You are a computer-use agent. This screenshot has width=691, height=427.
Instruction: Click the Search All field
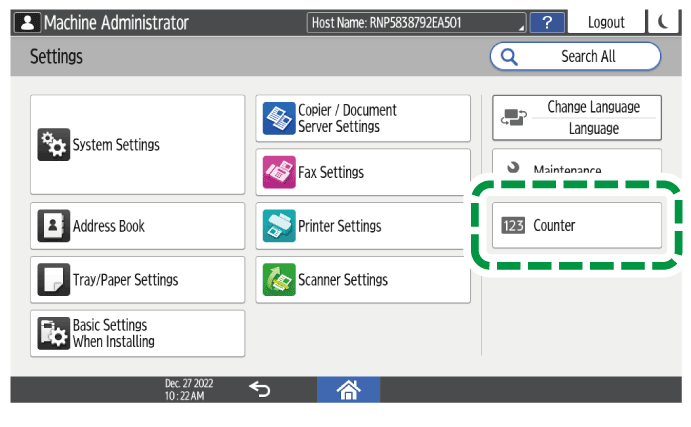tap(576, 57)
